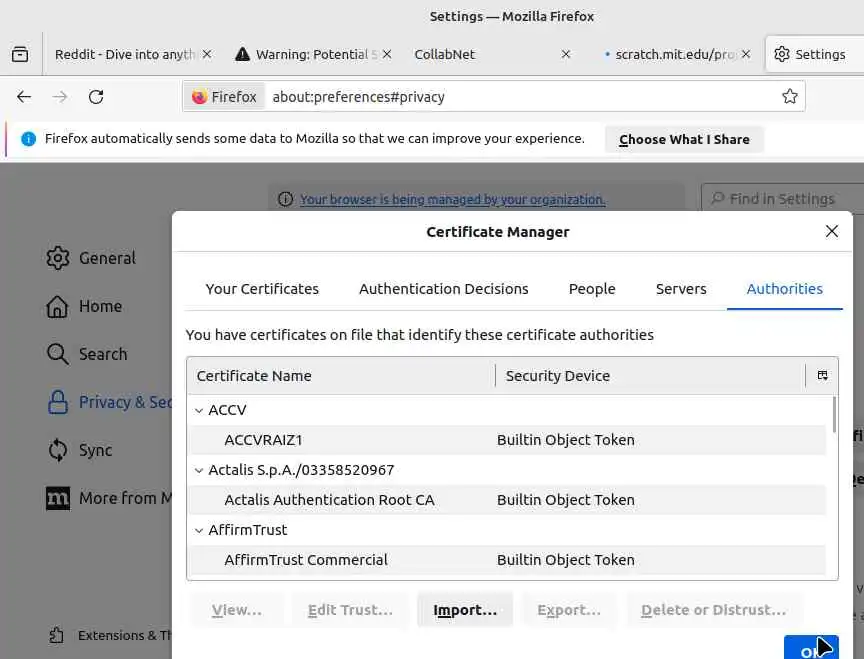This screenshot has height=659, width=864.
Task: Open General settings gear in sidebar
Action: click(x=58, y=258)
